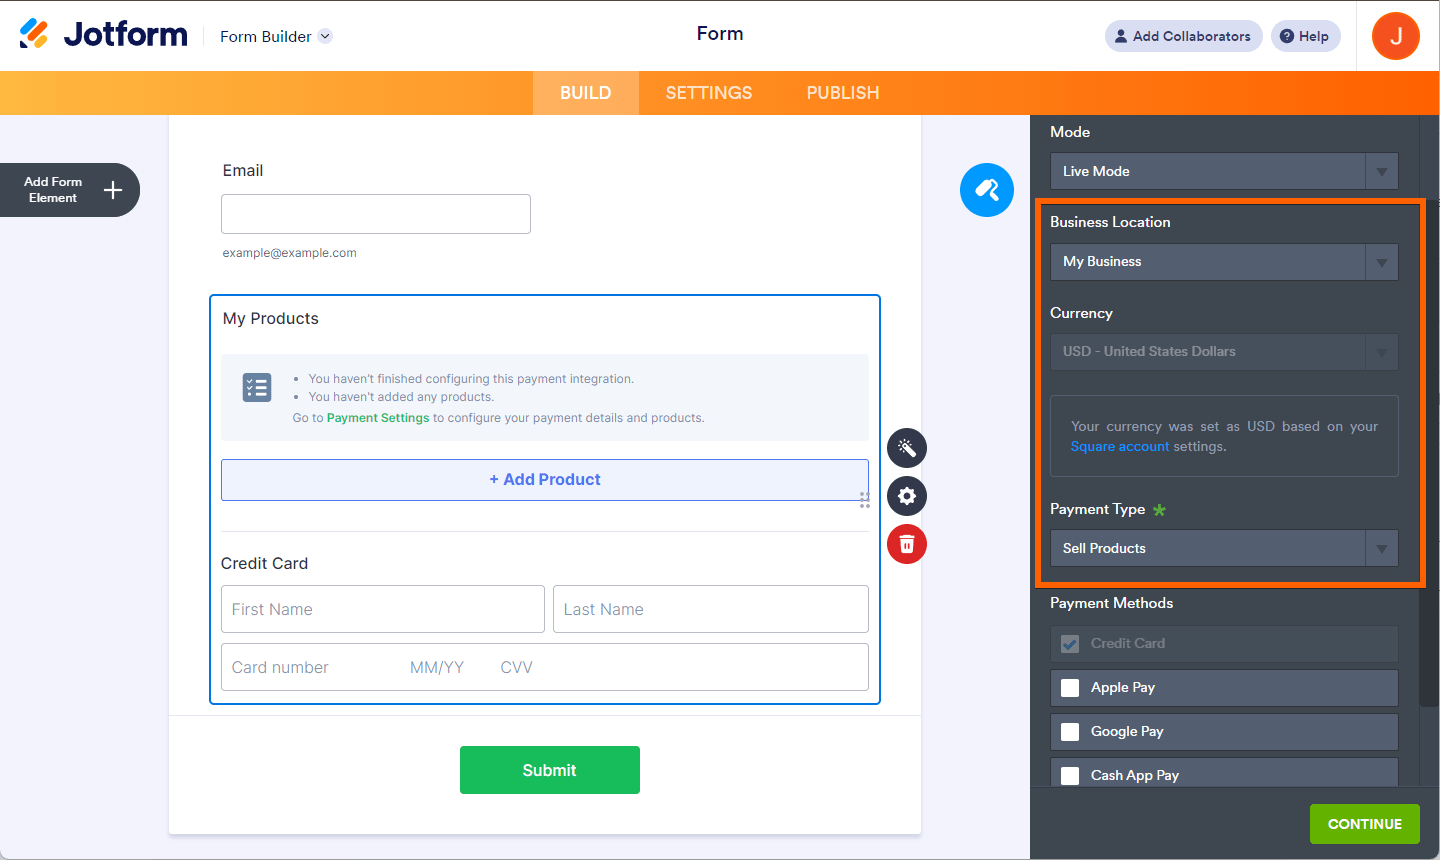The width and height of the screenshot is (1440, 860).
Task: Click the CONTINUE button
Action: point(1365,824)
